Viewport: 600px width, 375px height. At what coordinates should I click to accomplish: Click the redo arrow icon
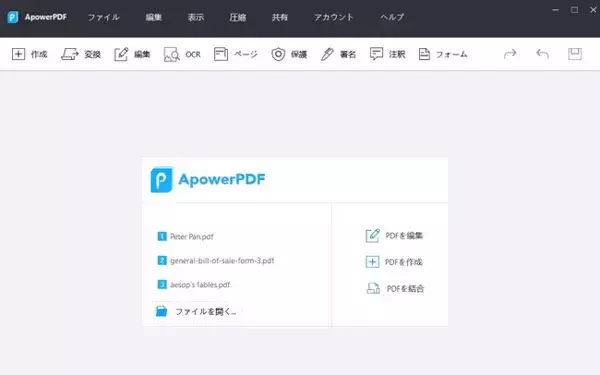click(x=510, y=54)
